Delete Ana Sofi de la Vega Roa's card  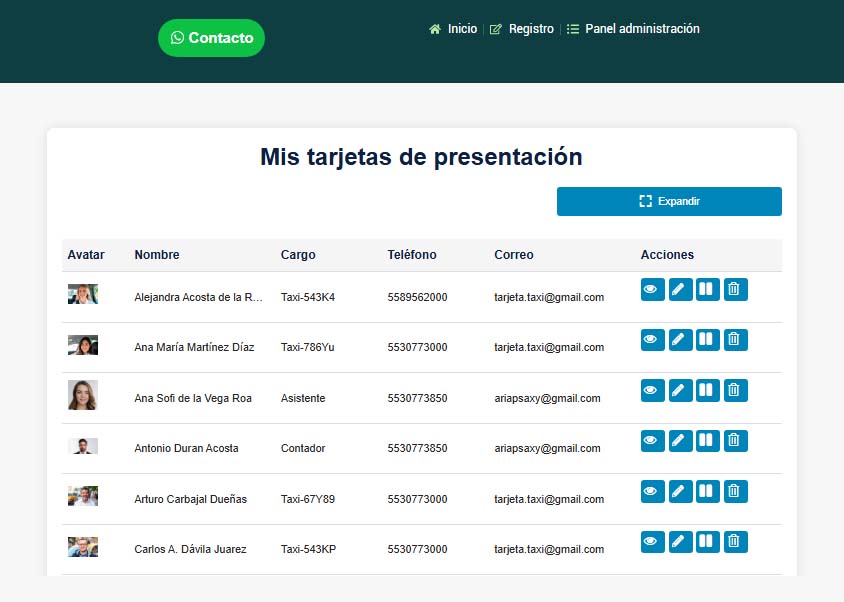735,390
